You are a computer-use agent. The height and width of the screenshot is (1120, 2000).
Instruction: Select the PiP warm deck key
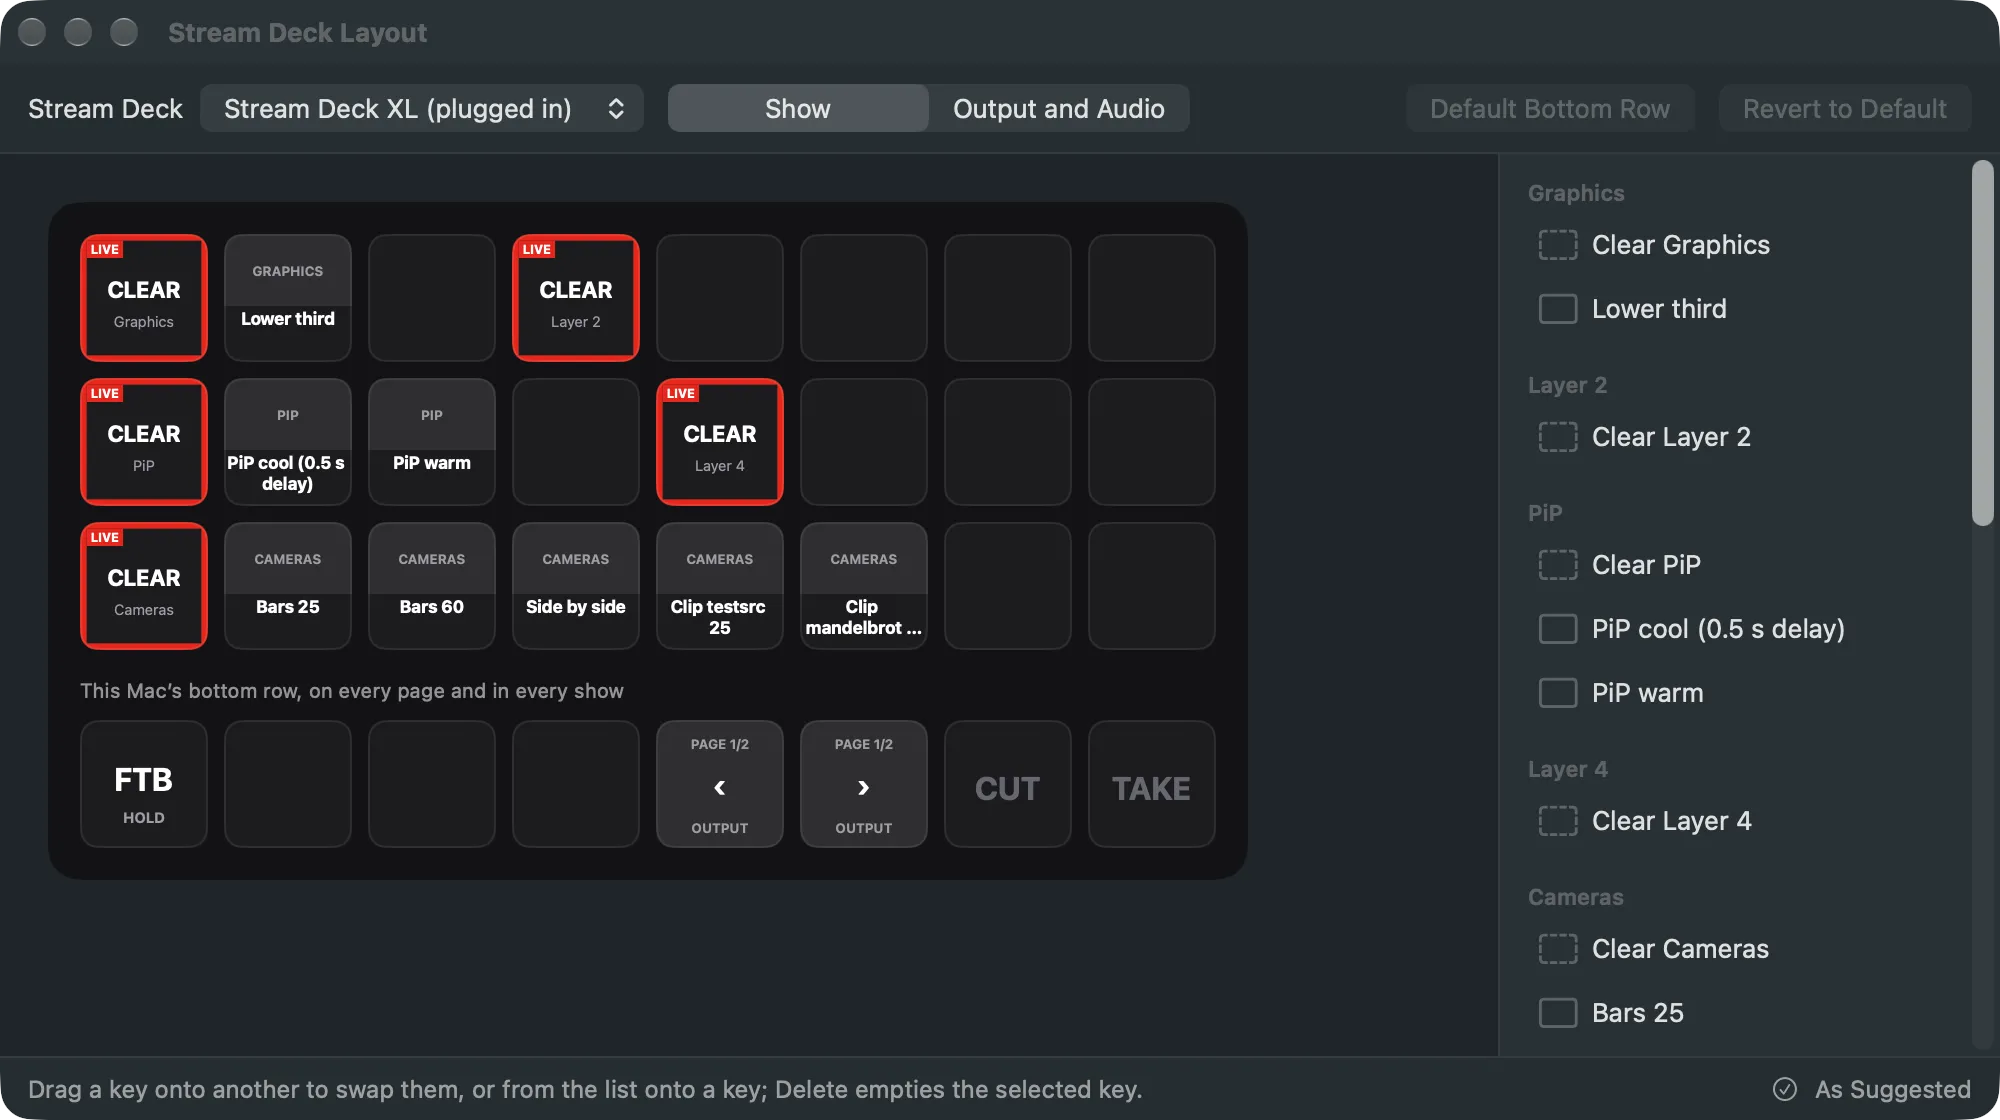pos(432,442)
